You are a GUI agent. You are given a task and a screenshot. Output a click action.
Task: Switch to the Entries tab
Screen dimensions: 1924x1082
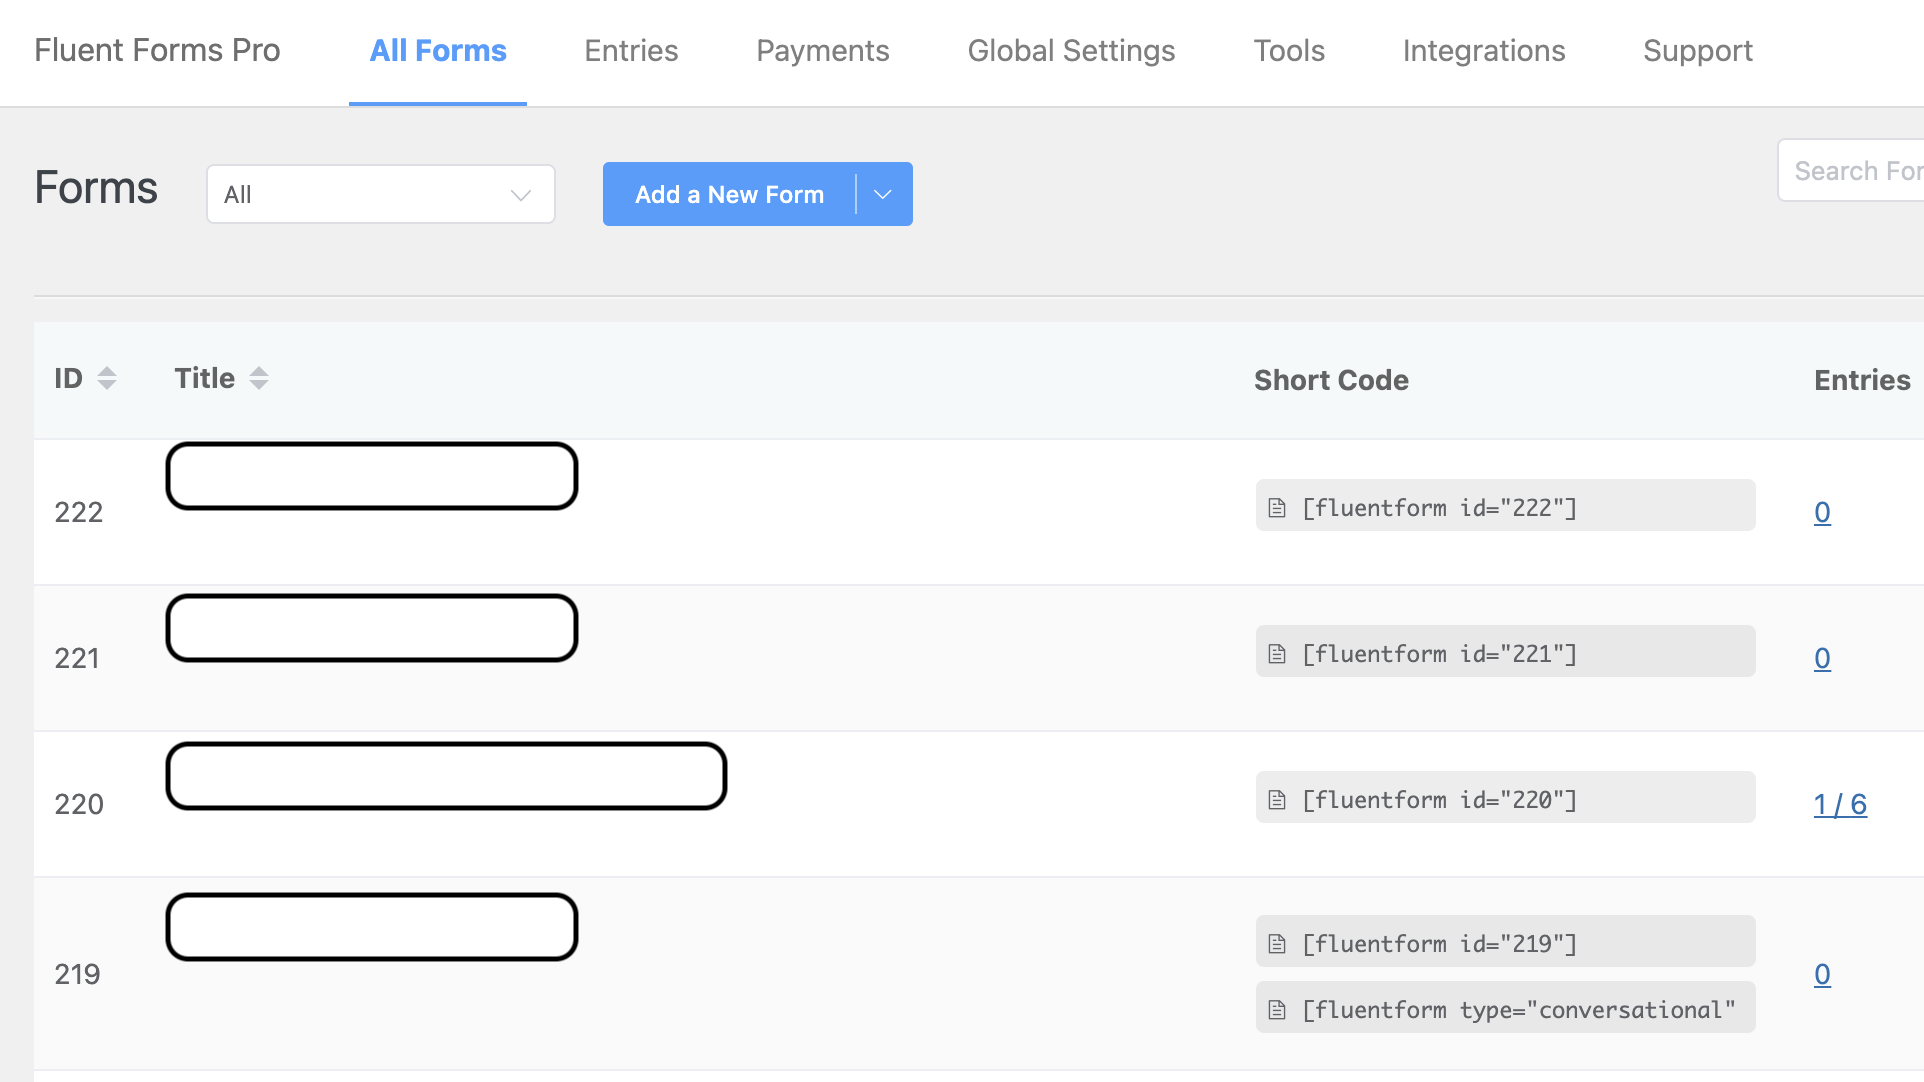pos(630,50)
